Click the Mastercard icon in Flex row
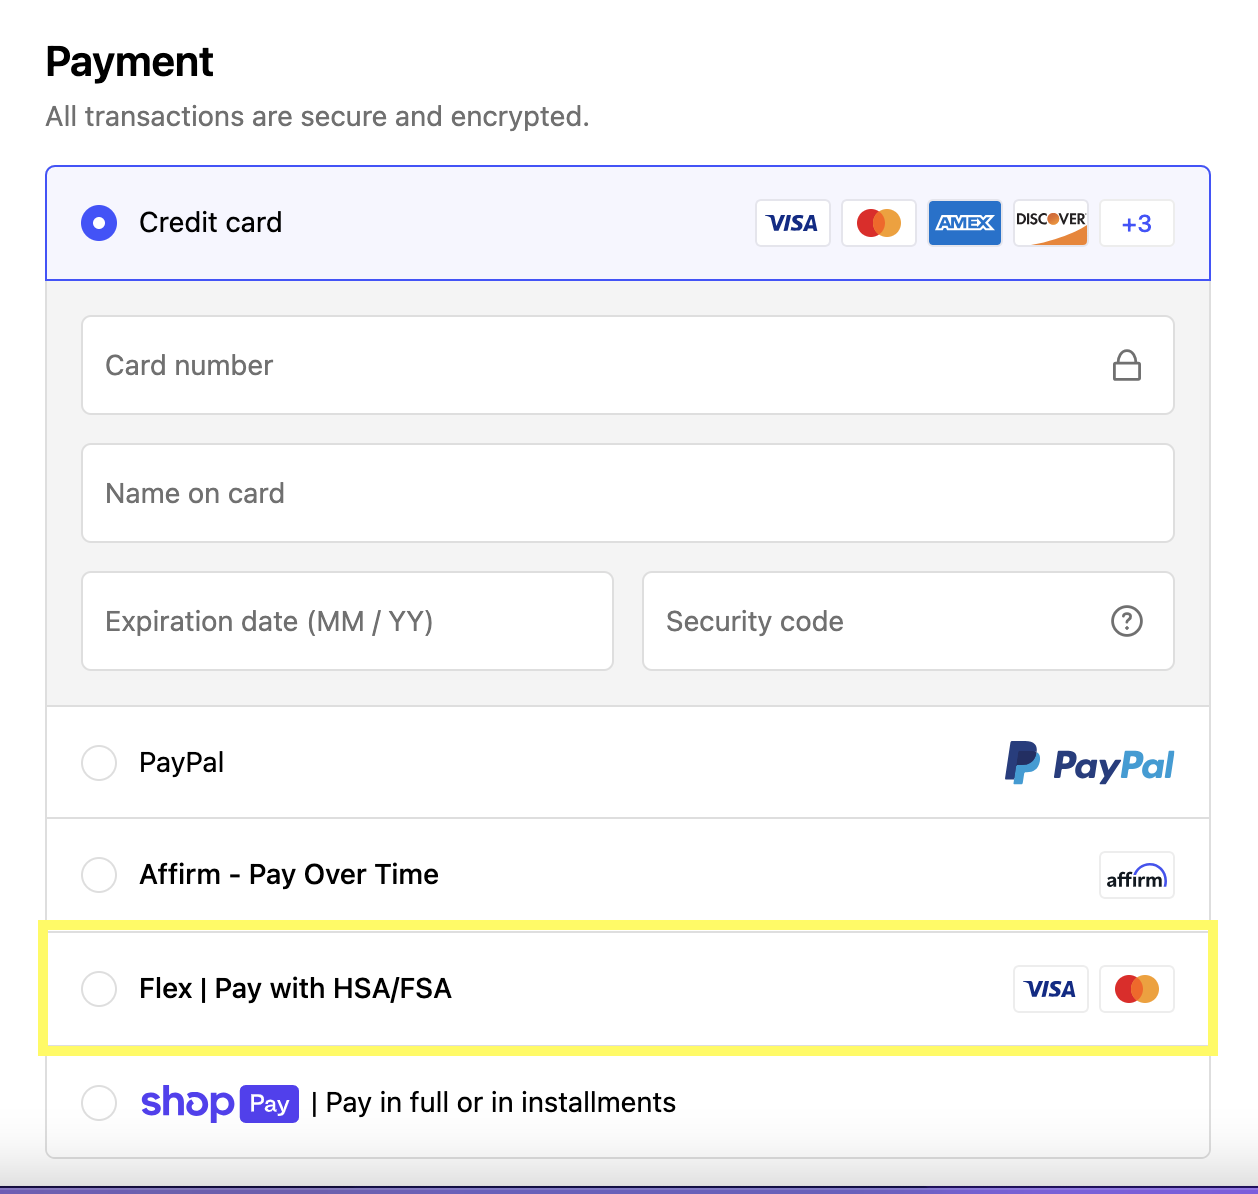Image resolution: width=1258 pixels, height=1194 pixels. [1136, 989]
